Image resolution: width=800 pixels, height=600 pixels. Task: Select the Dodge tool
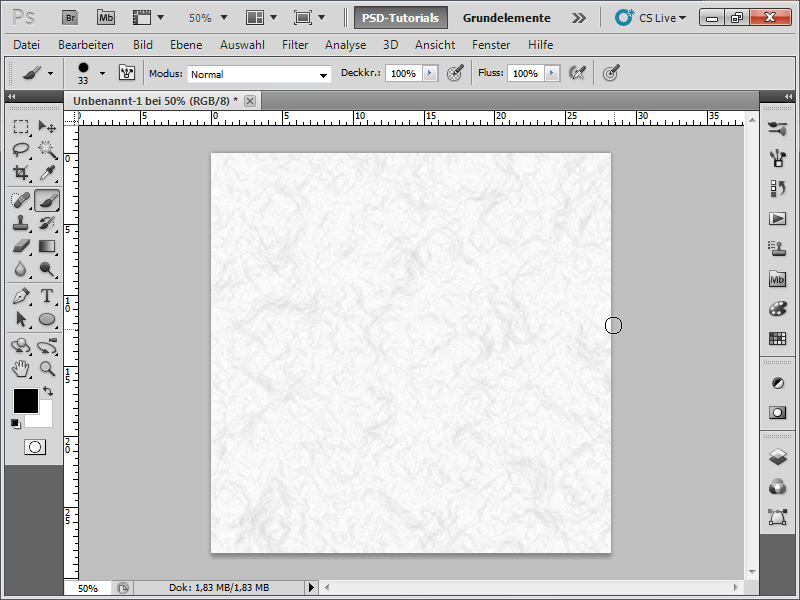(47, 269)
